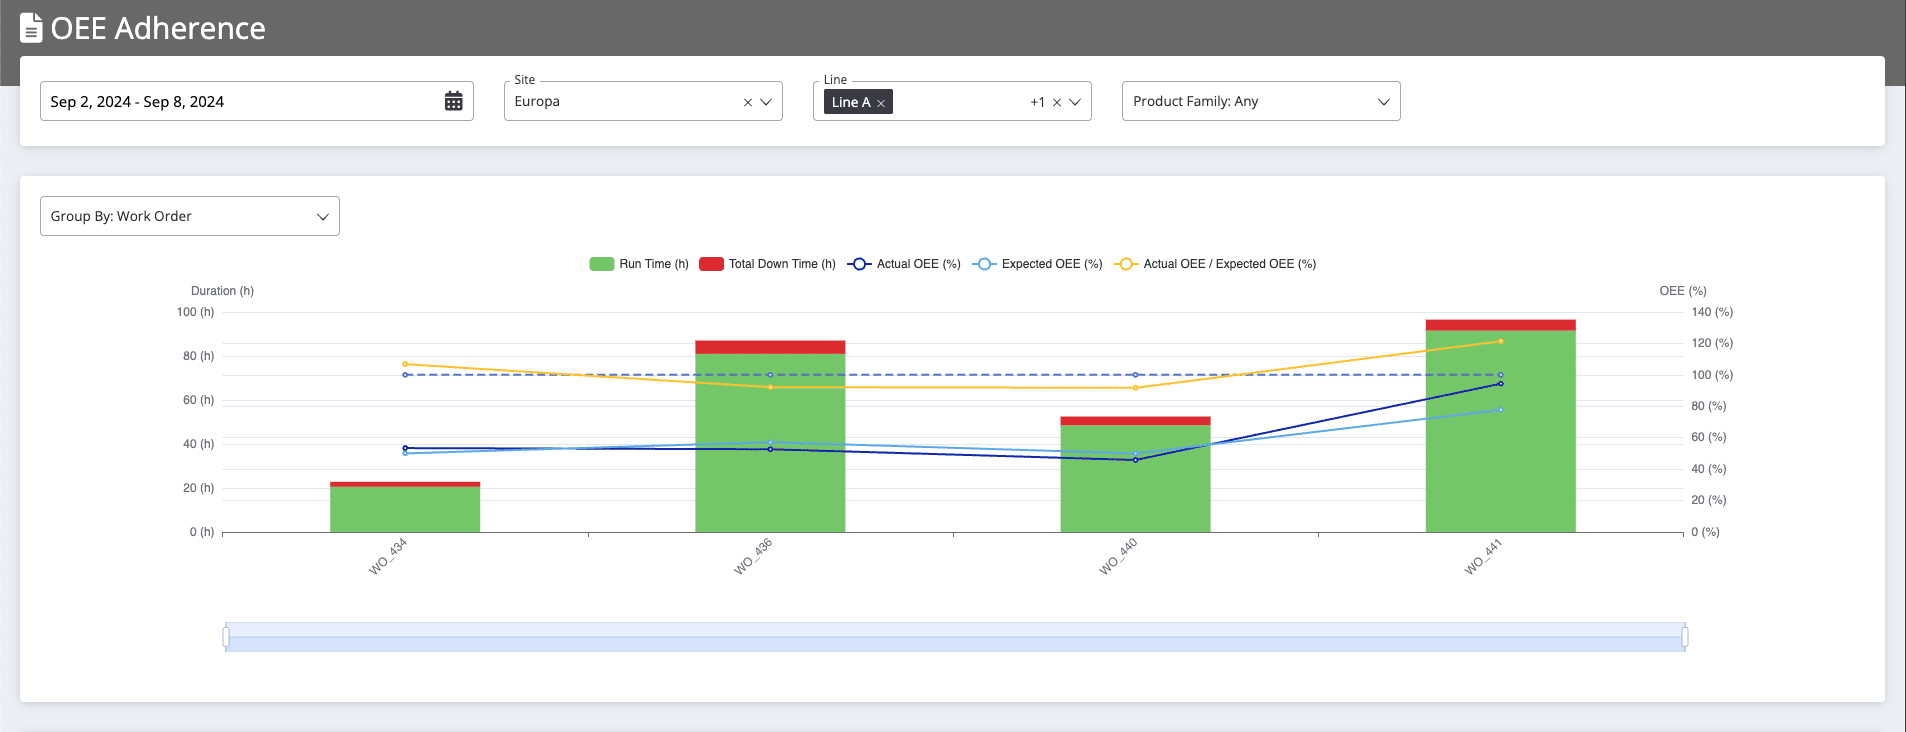Open the Product Family dropdown
This screenshot has height=732, width=1906.
(1261, 101)
